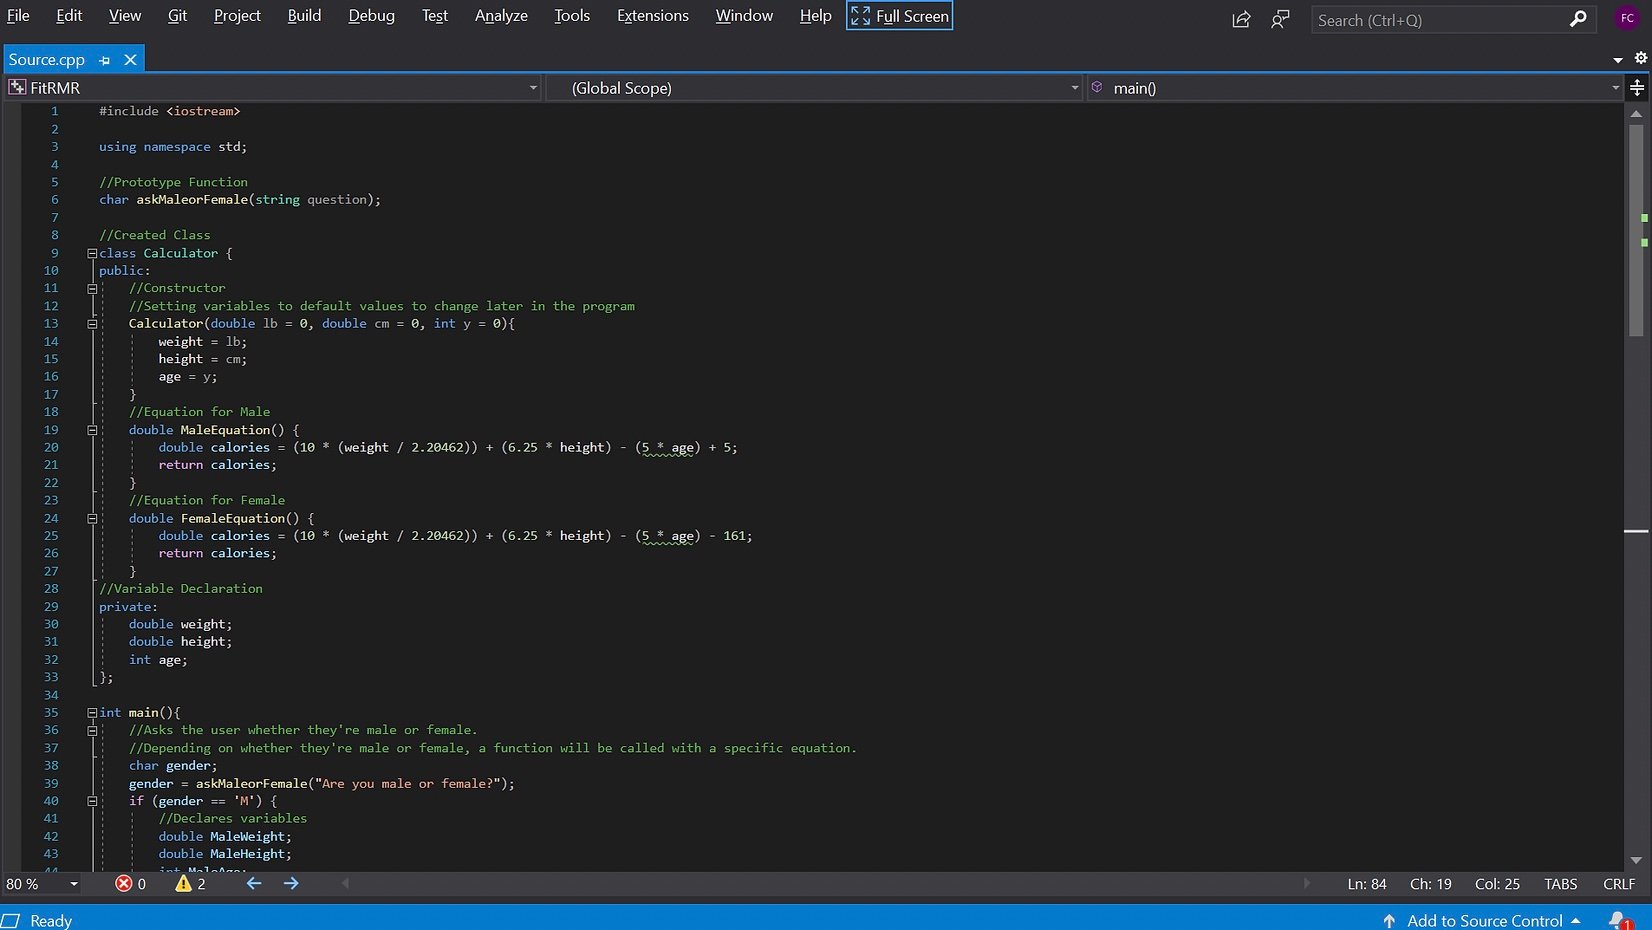Collapse the FemaleEquation function
Image resolution: width=1652 pixels, height=930 pixels.
click(92, 519)
